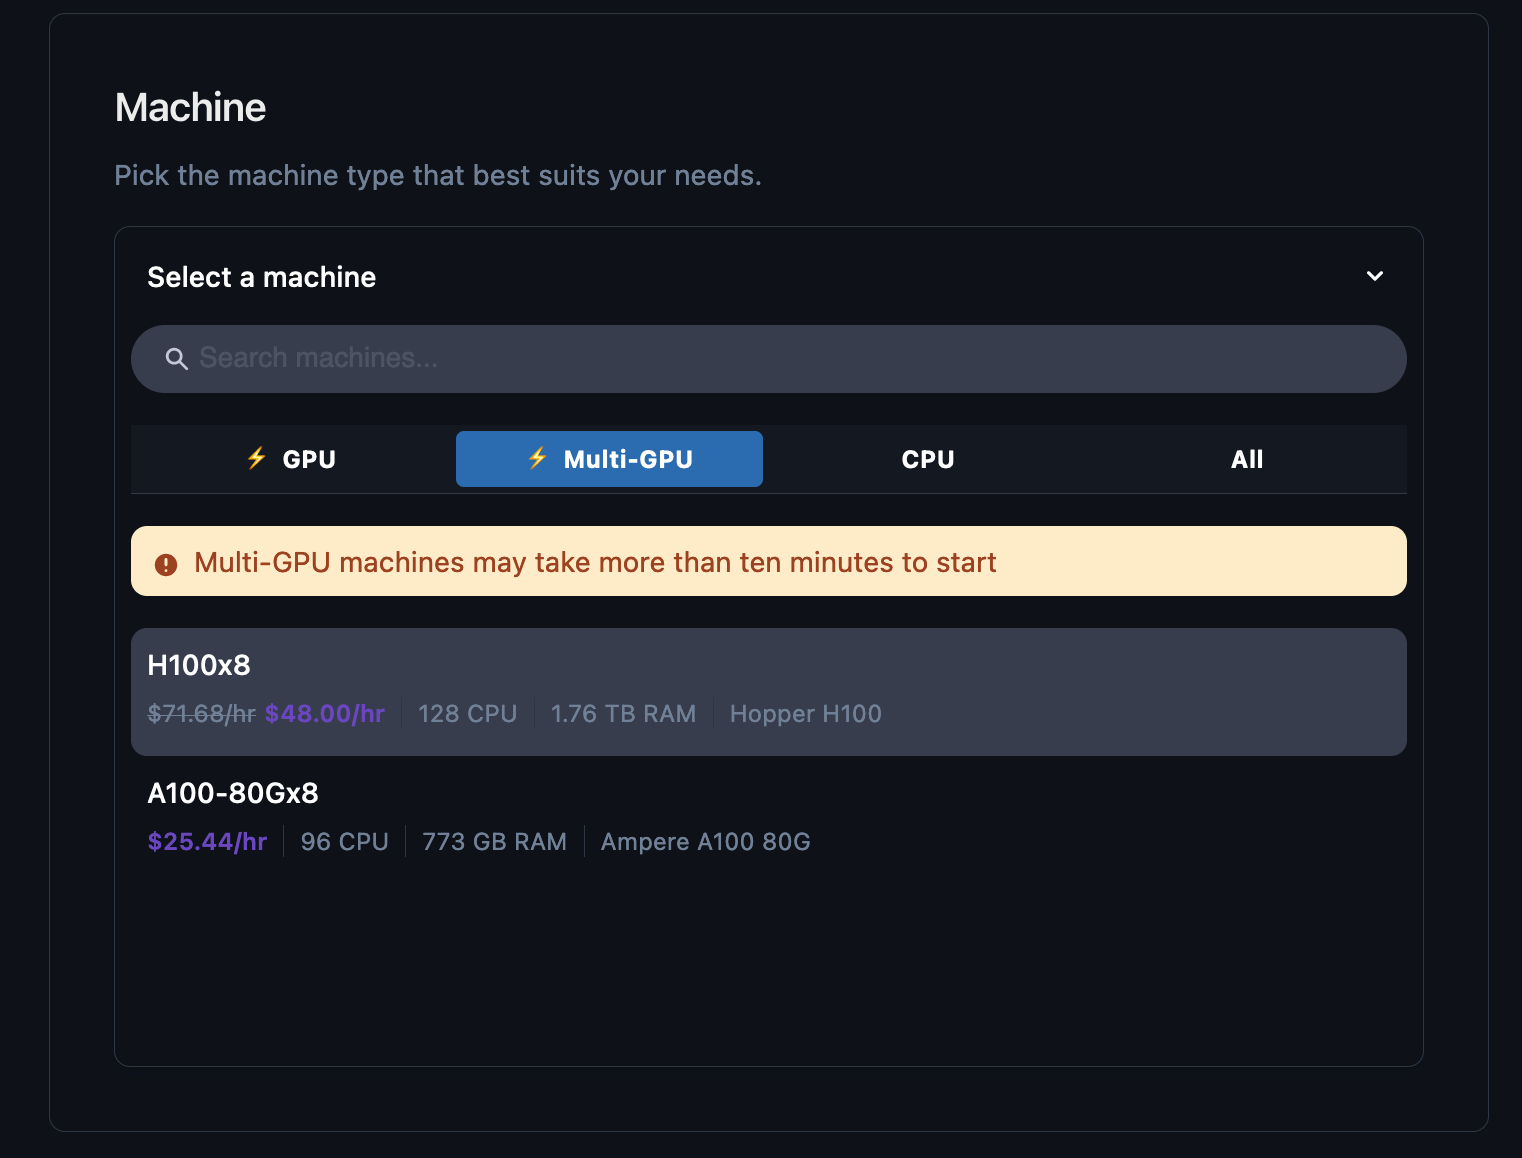Click the magnifier search icon
The height and width of the screenshot is (1158, 1522).
click(x=176, y=358)
